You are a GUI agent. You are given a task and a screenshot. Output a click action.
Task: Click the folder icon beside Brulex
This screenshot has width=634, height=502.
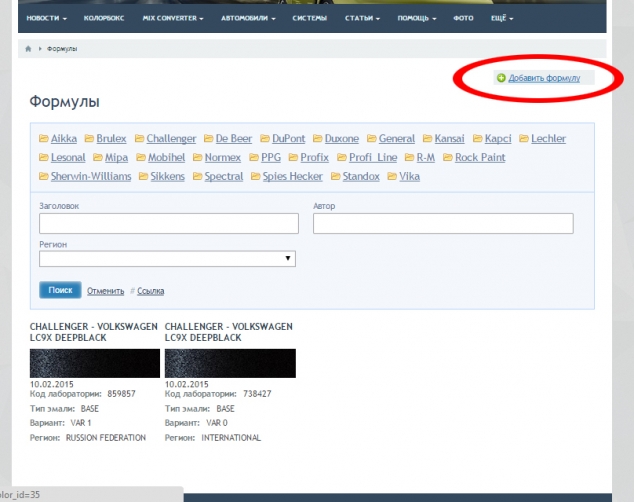89,139
